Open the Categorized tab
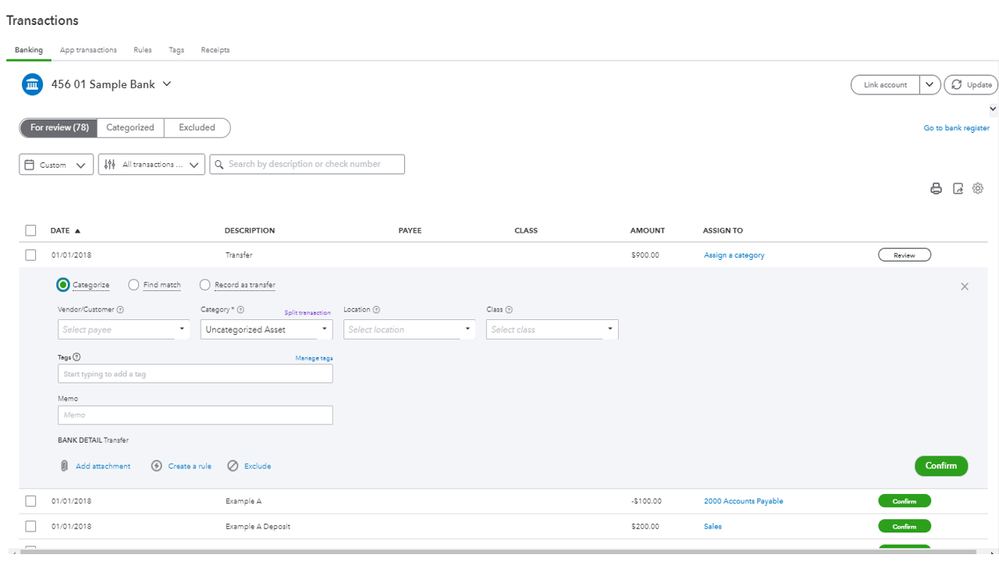 [130, 128]
